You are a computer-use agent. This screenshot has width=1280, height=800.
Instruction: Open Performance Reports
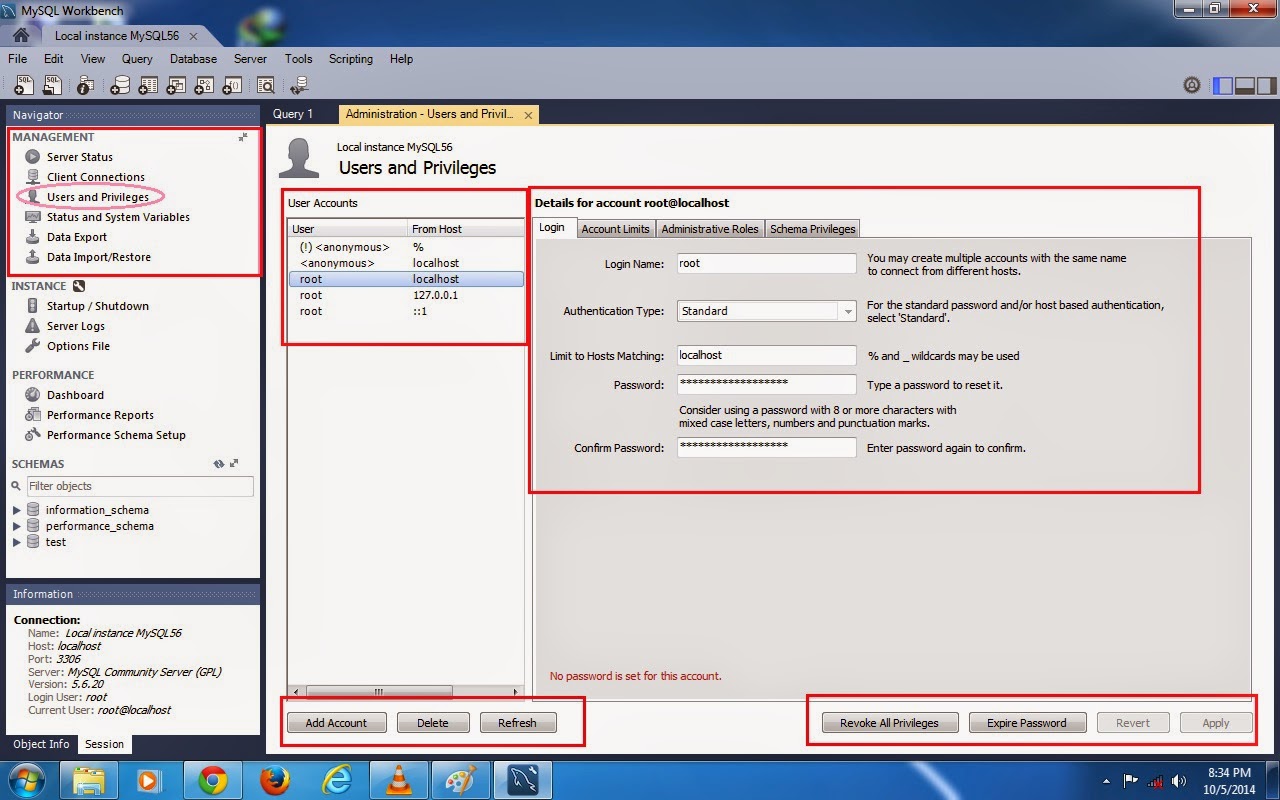(x=100, y=415)
